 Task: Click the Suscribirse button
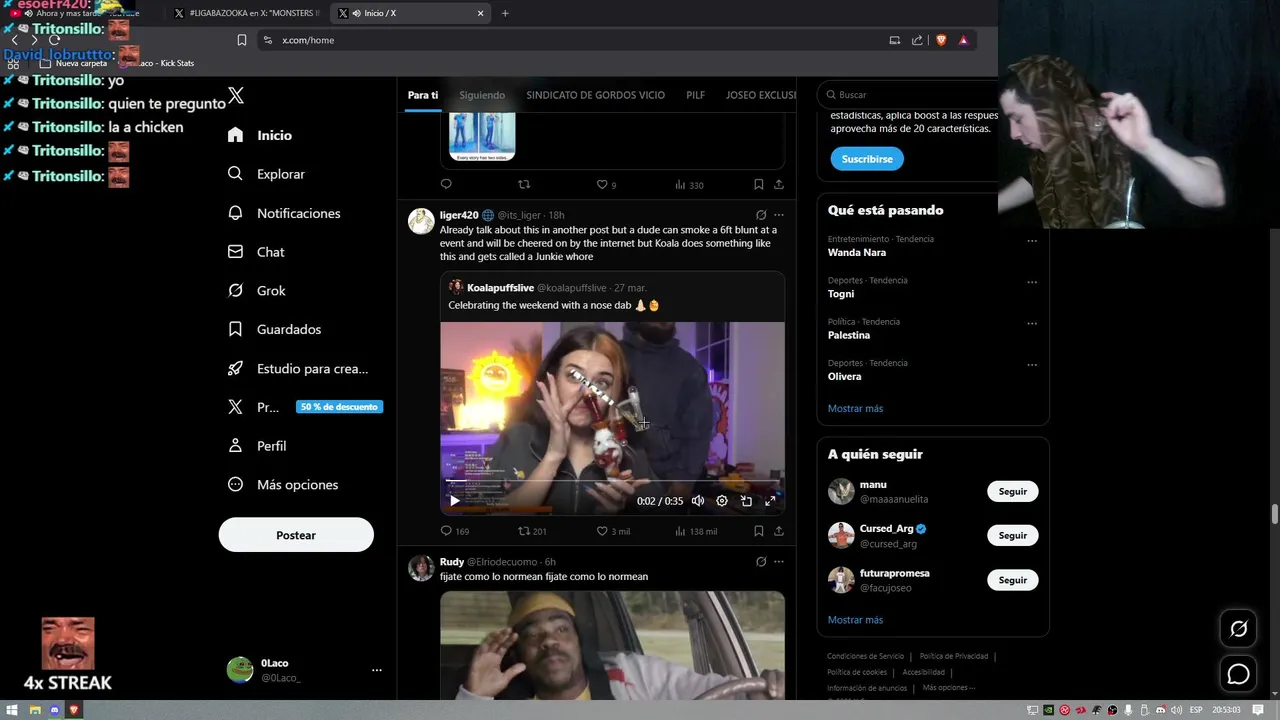tap(867, 159)
